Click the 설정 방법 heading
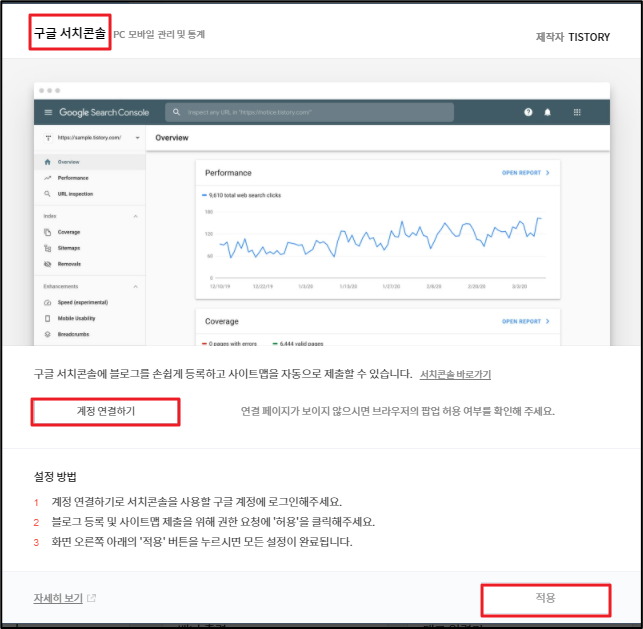643x629 pixels. (55, 477)
